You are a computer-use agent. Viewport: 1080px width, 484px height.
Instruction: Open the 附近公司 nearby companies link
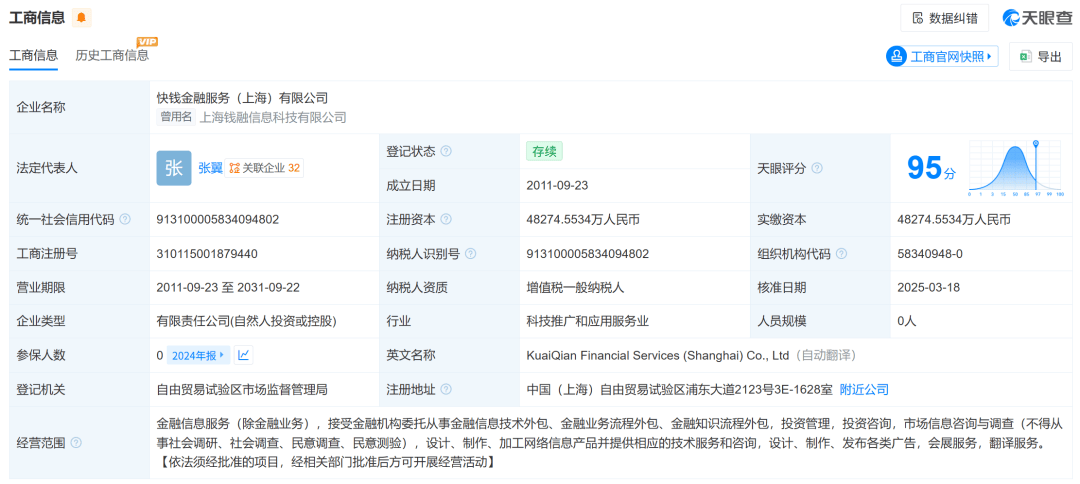coord(864,389)
